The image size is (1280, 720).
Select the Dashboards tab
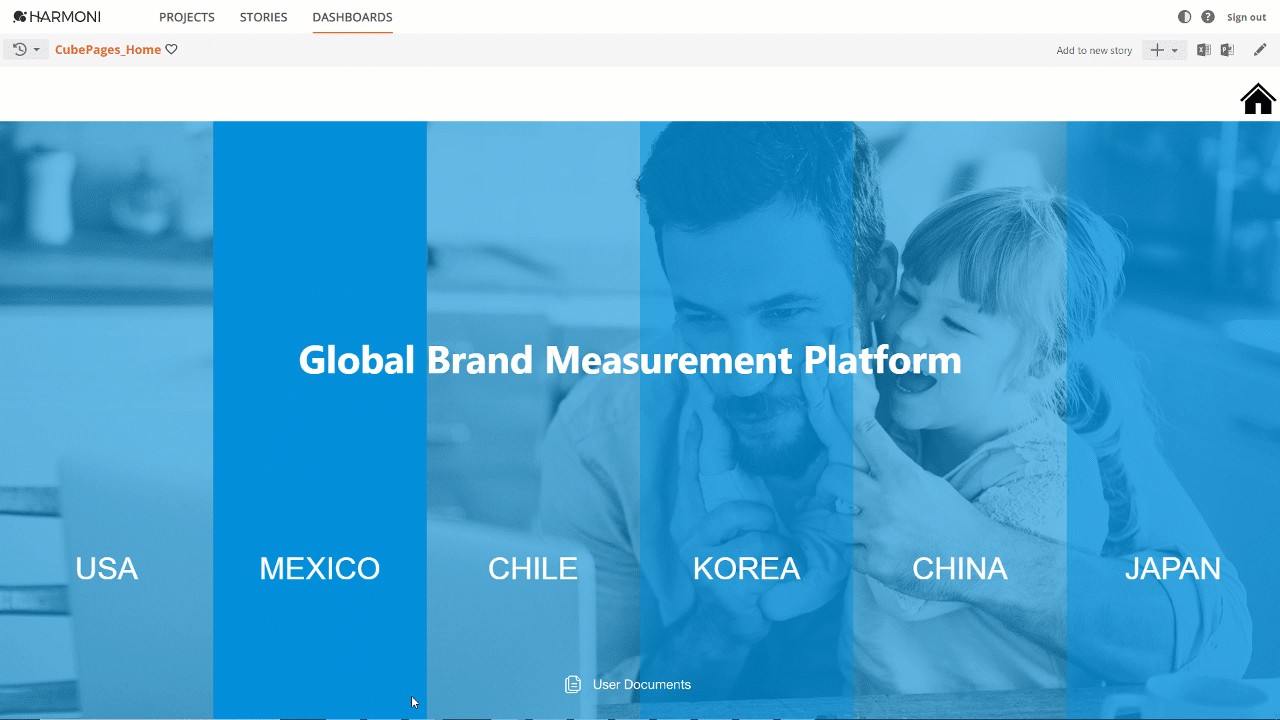click(352, 17)
